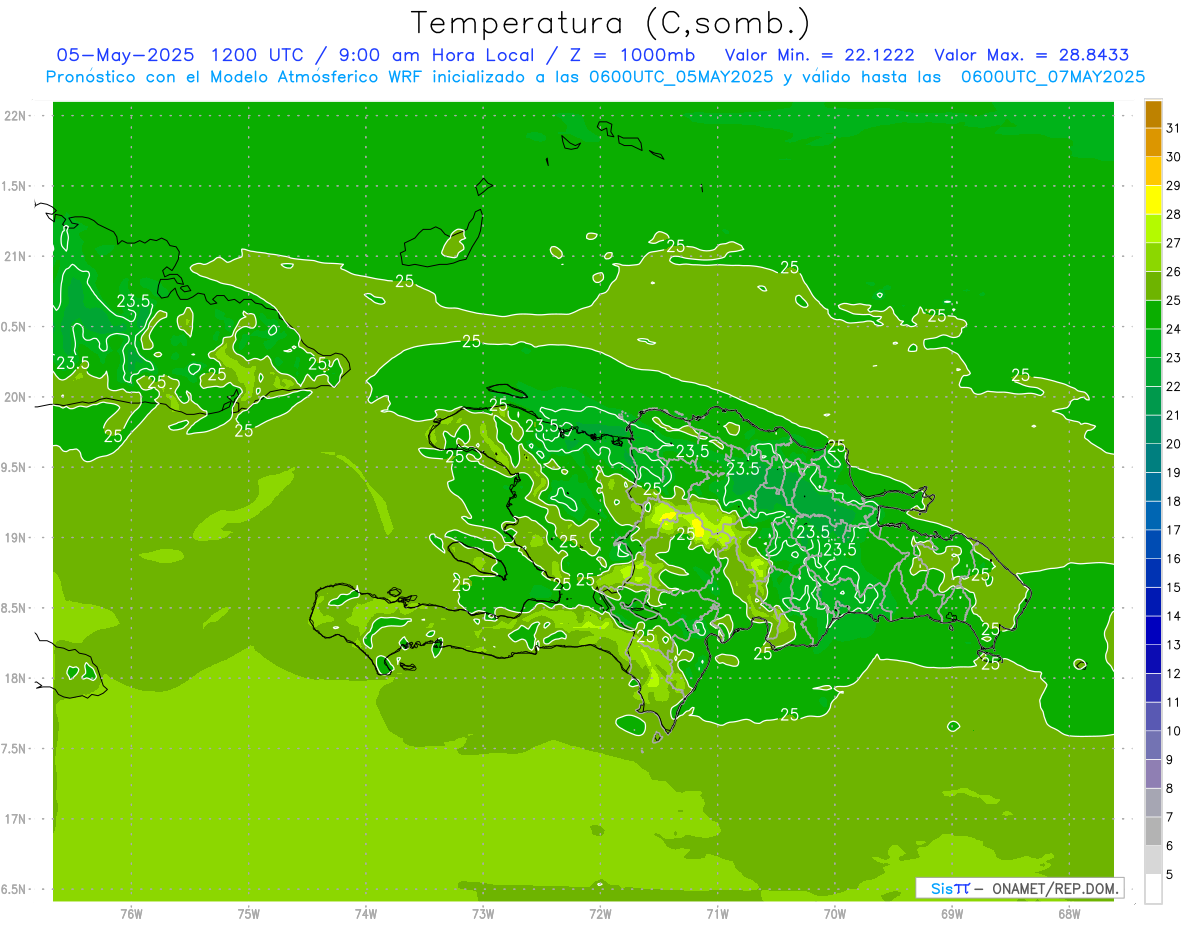
Task: Click color scale value "13"
Action: 1173,645
